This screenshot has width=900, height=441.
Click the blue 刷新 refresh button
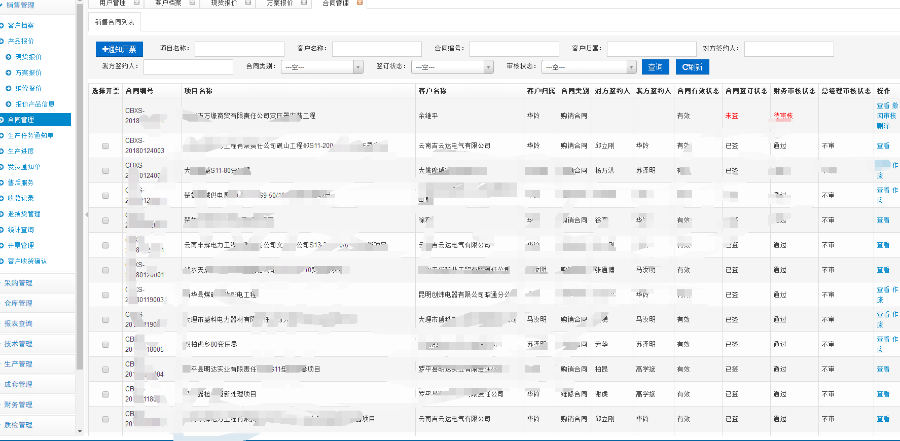pyautogui.click(x=692, y=67)
